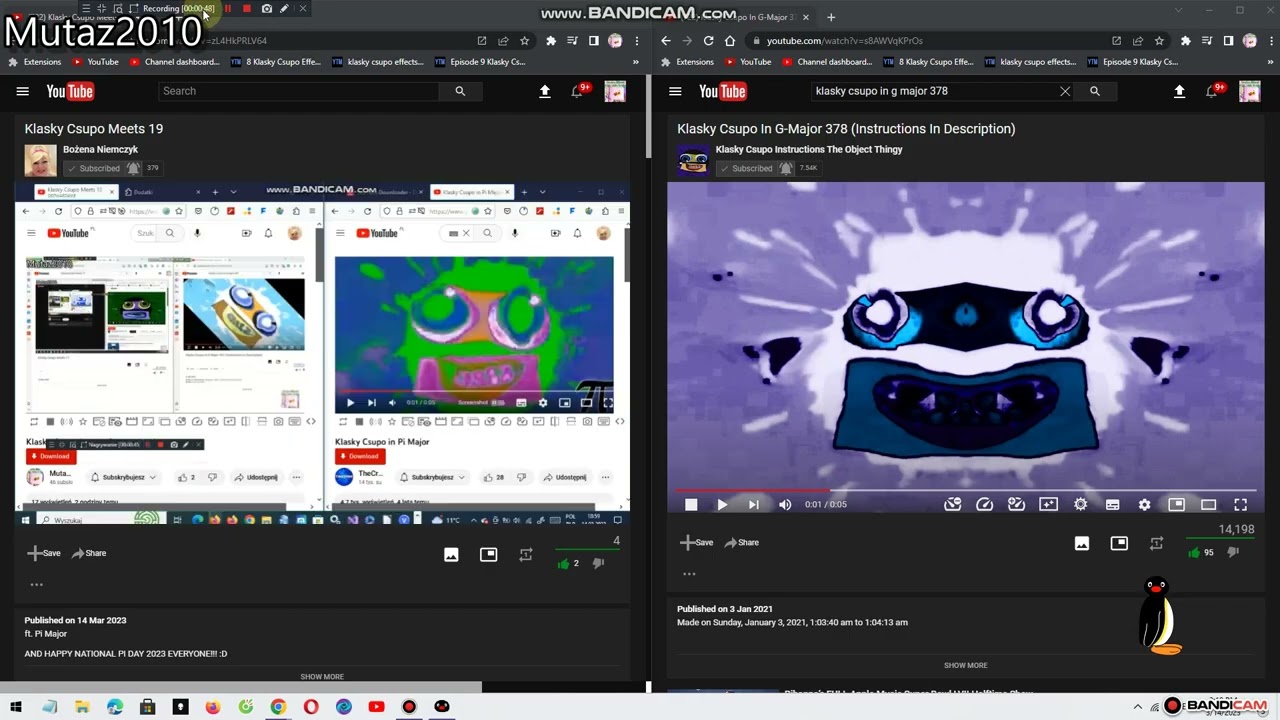Click the search field in the left YouTube window
This screenshot has width=1280, height=720.
click(299, 91)
